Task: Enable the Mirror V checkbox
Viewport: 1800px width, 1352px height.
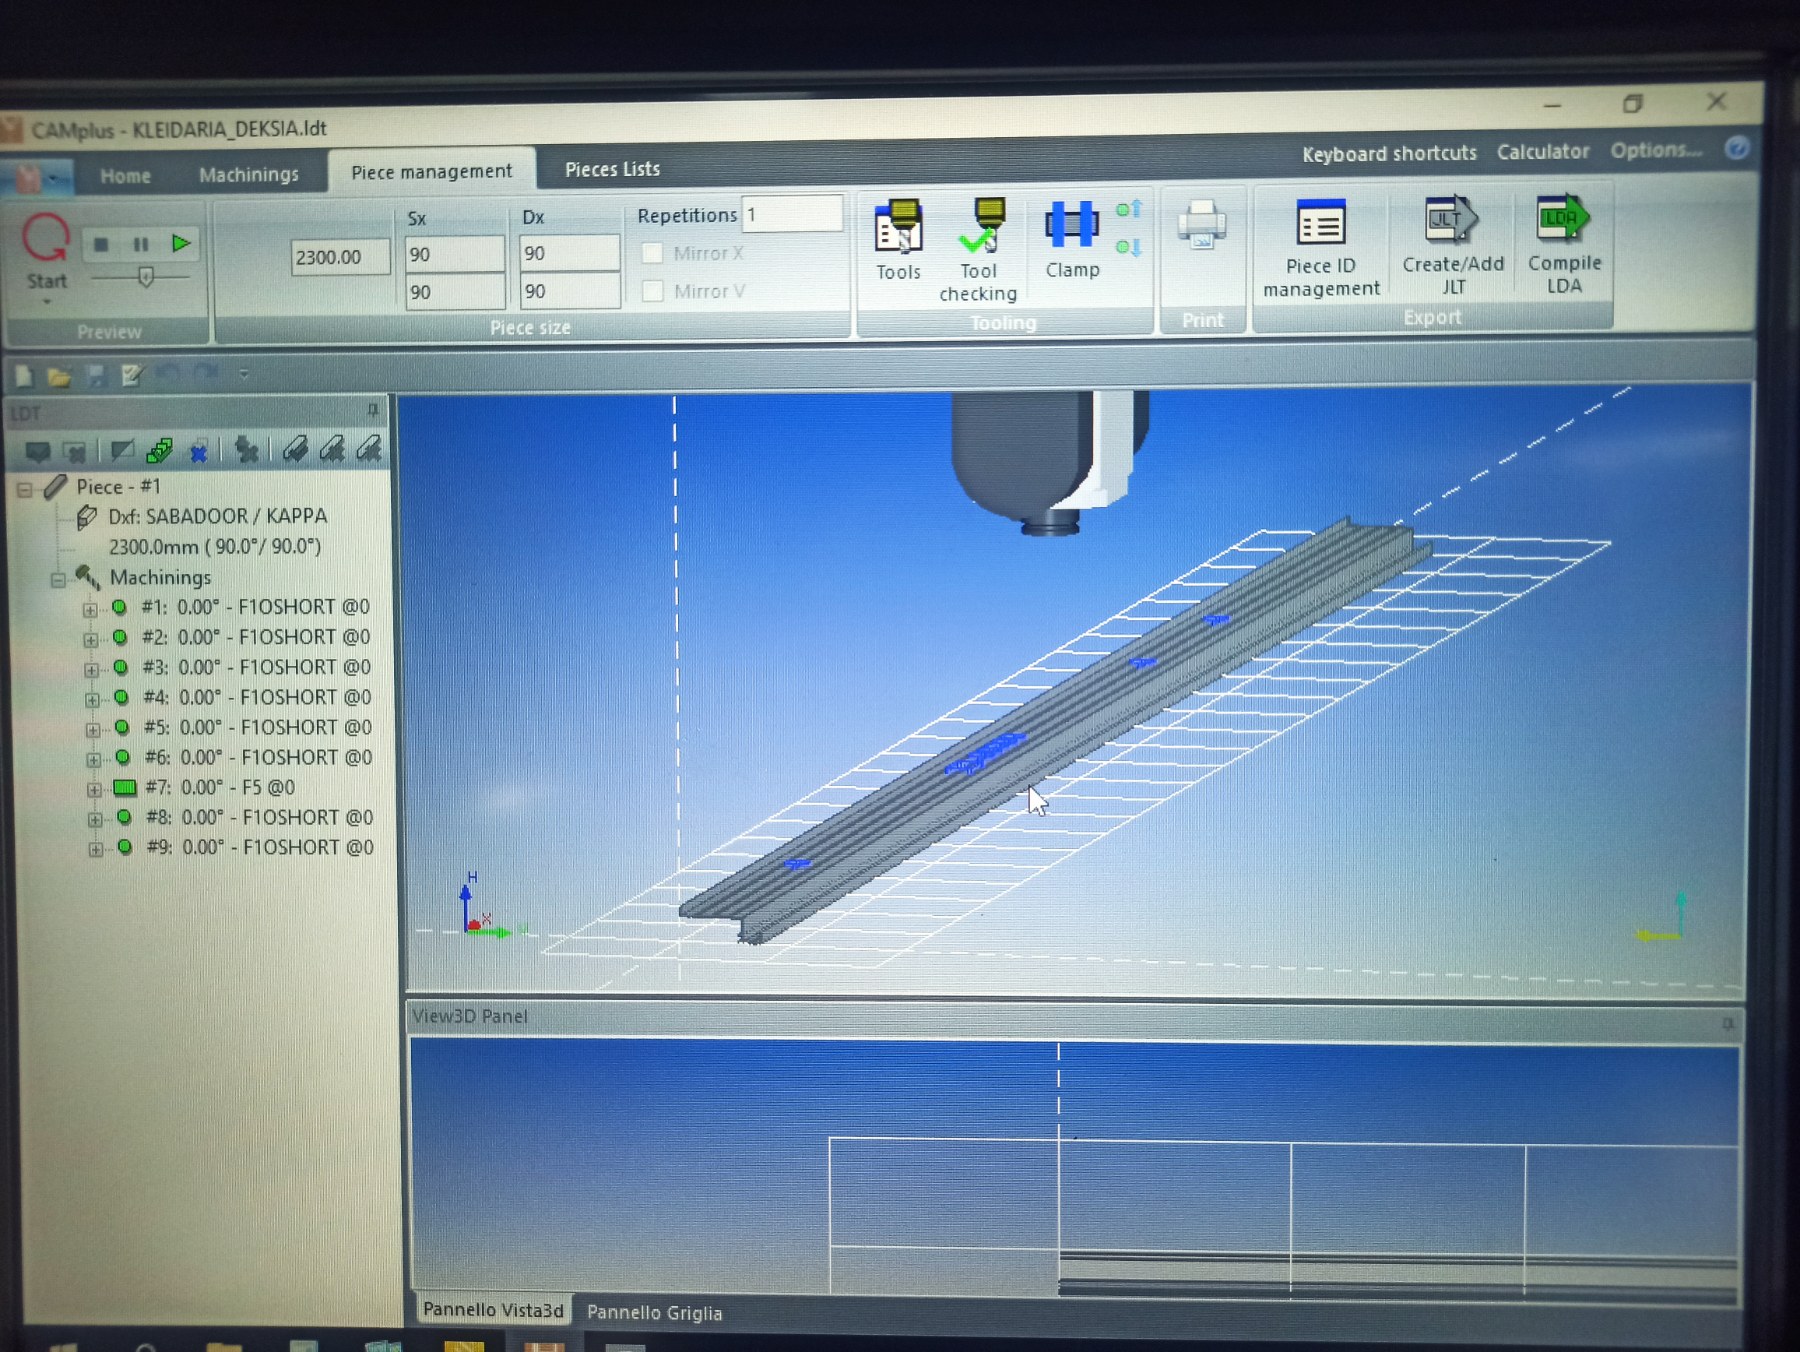Action: tap(653, 291)
